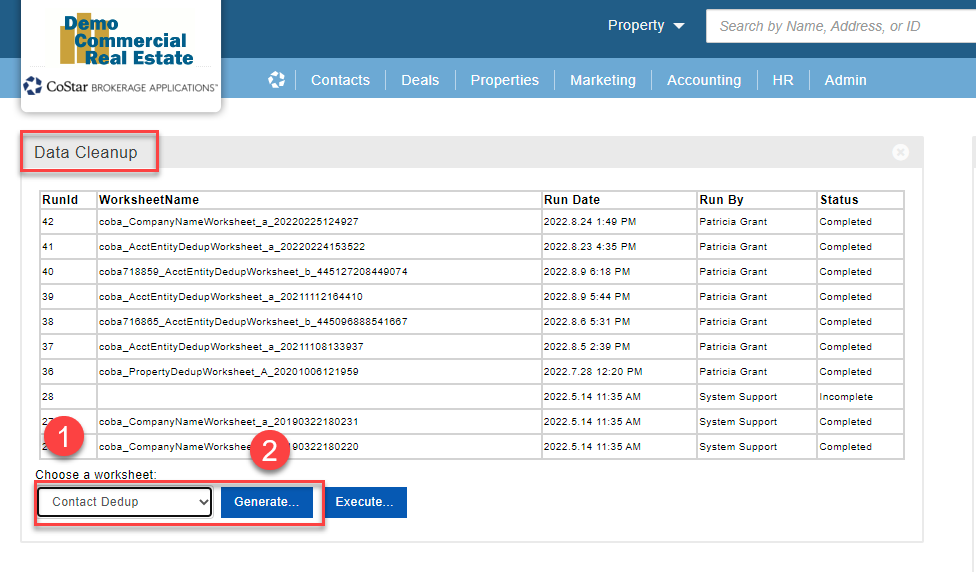Click the CoStar Brokerage Applications logo

(120, 86)
